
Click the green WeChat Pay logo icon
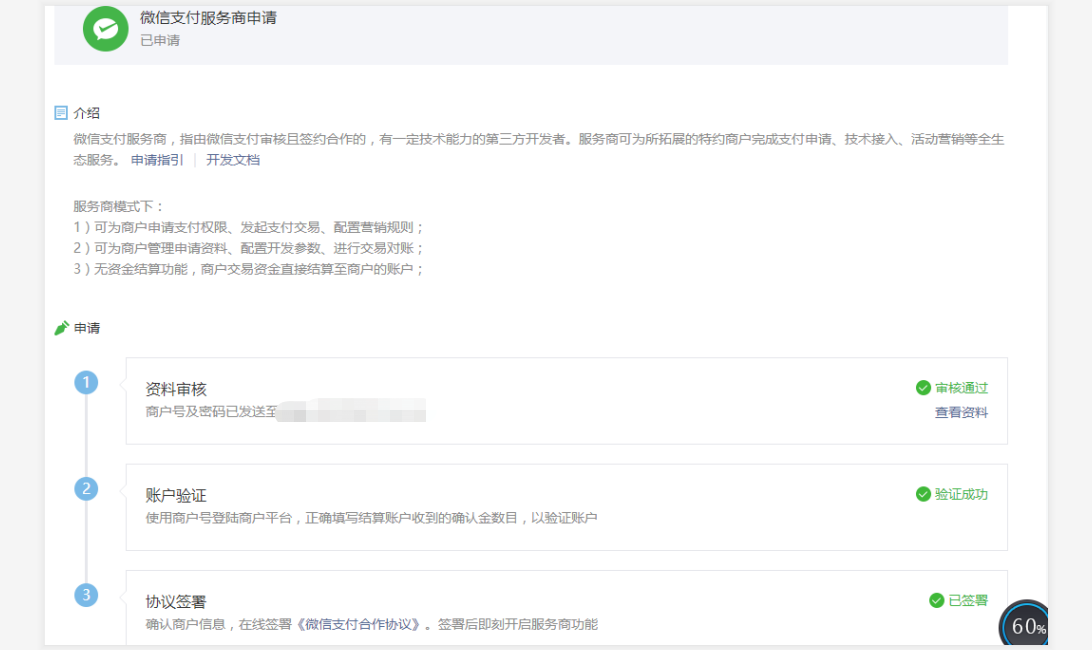(106, 29)
